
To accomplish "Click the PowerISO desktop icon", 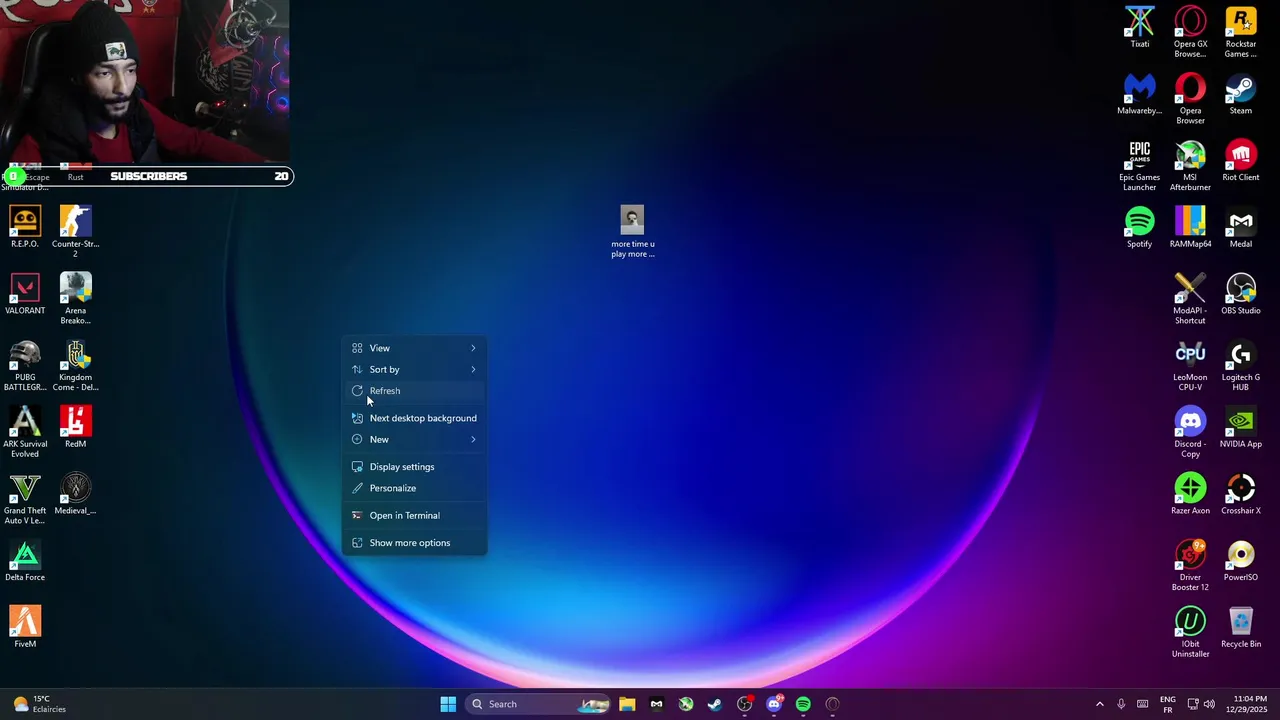I will pyautogui.click(x=1241, y=561).
